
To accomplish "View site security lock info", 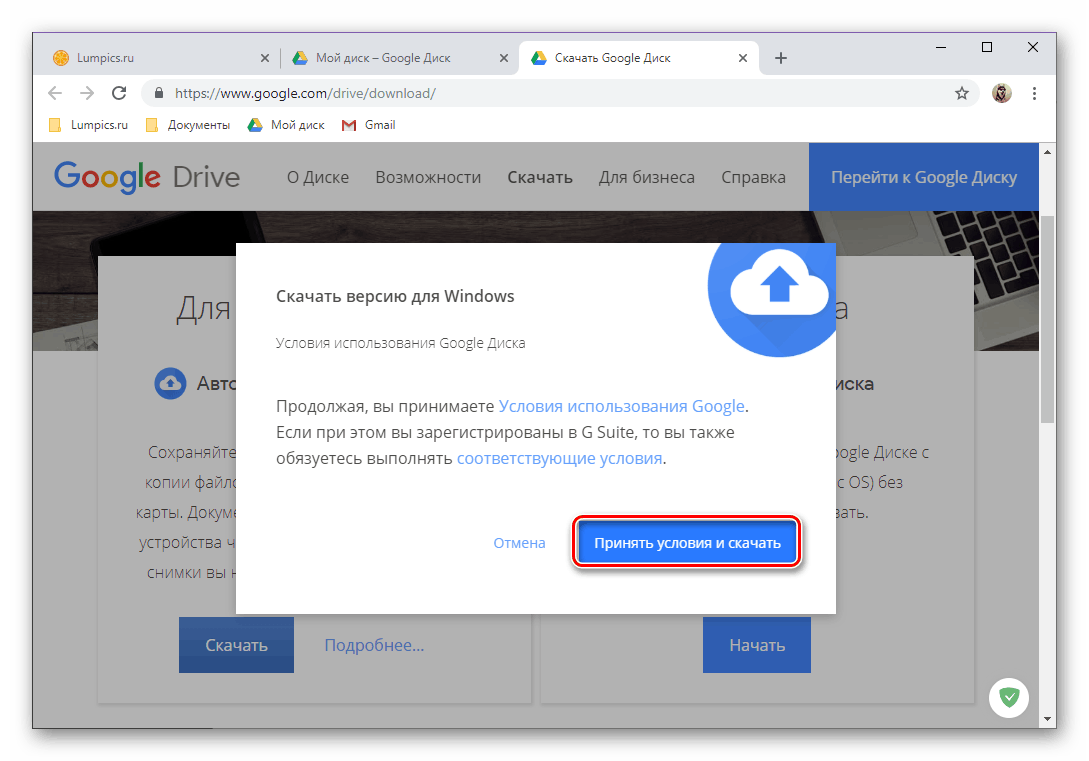I will pyautogui.click(x=159, y=93).
